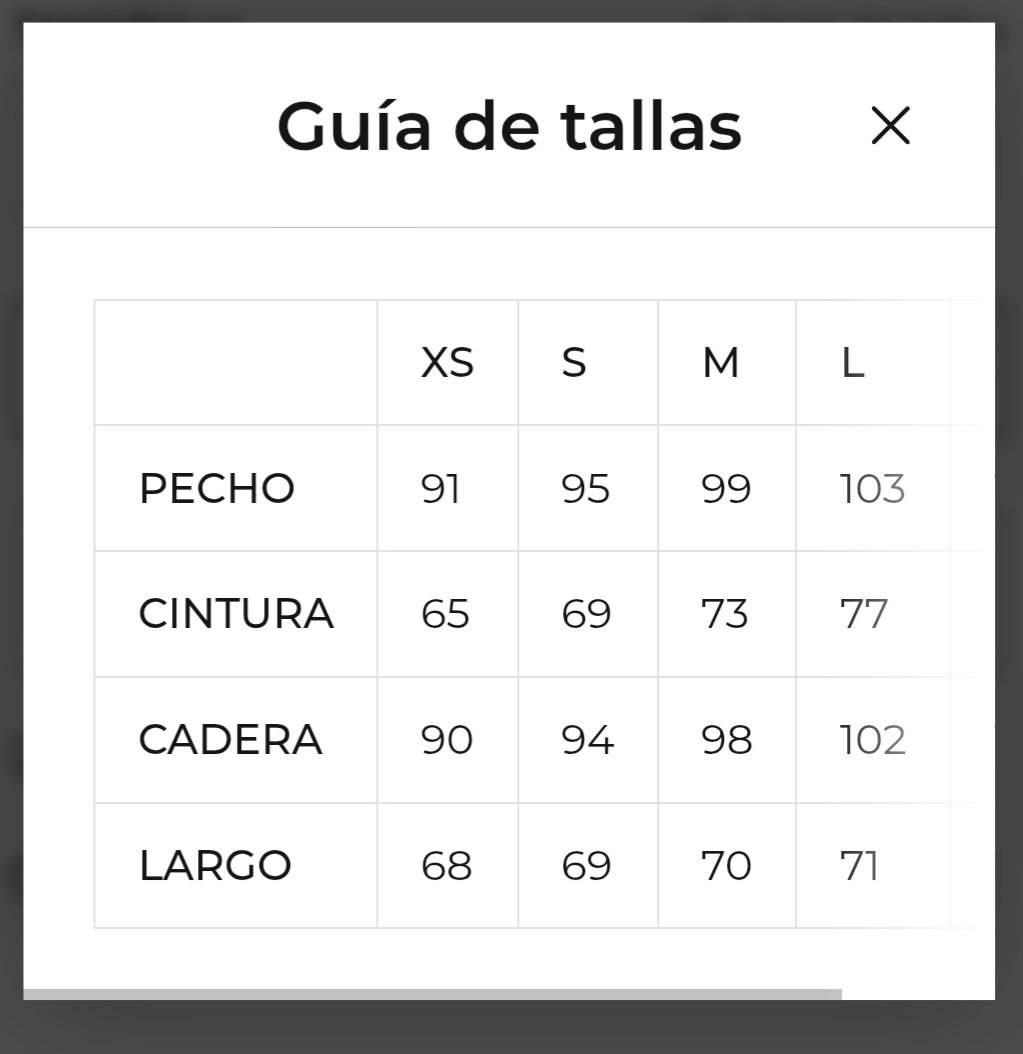Click CINTURA value 73 for M

pos(725,614)
